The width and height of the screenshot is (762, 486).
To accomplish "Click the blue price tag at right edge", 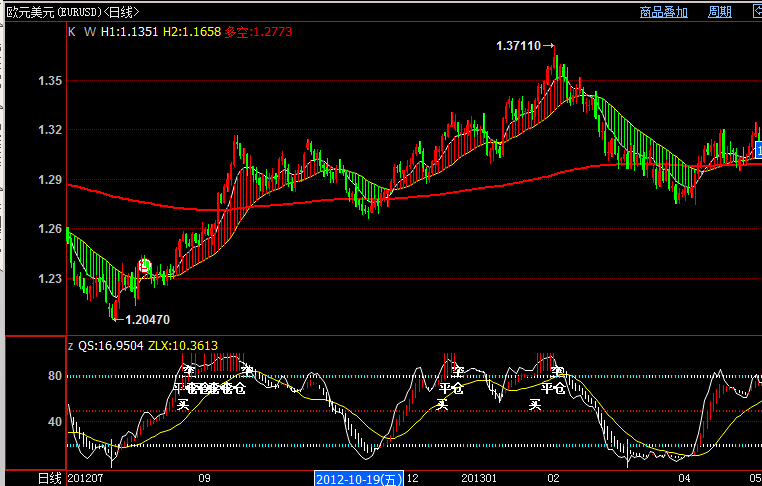I will tap(758, 151).
